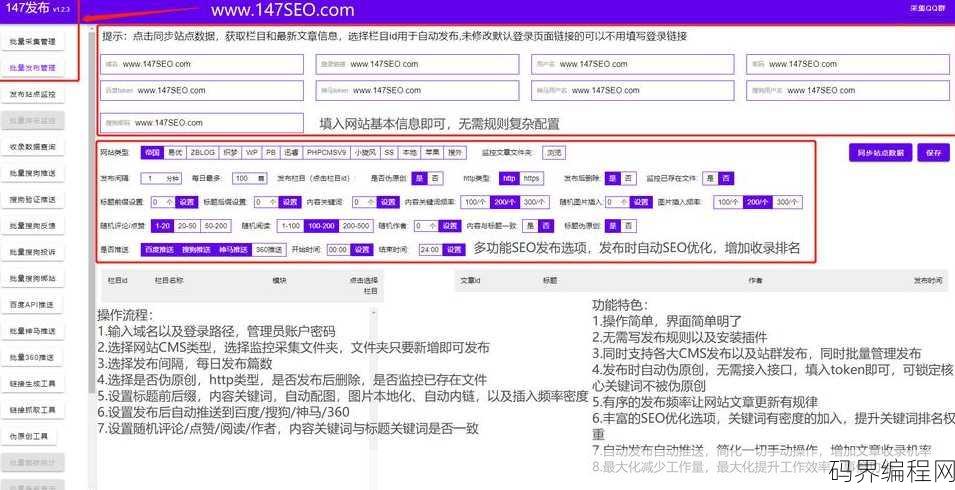Open 批量搜狗反馈 in the sidebar
Screen dimensions: 955x490
pyautogui.click(x=32, y=225)
